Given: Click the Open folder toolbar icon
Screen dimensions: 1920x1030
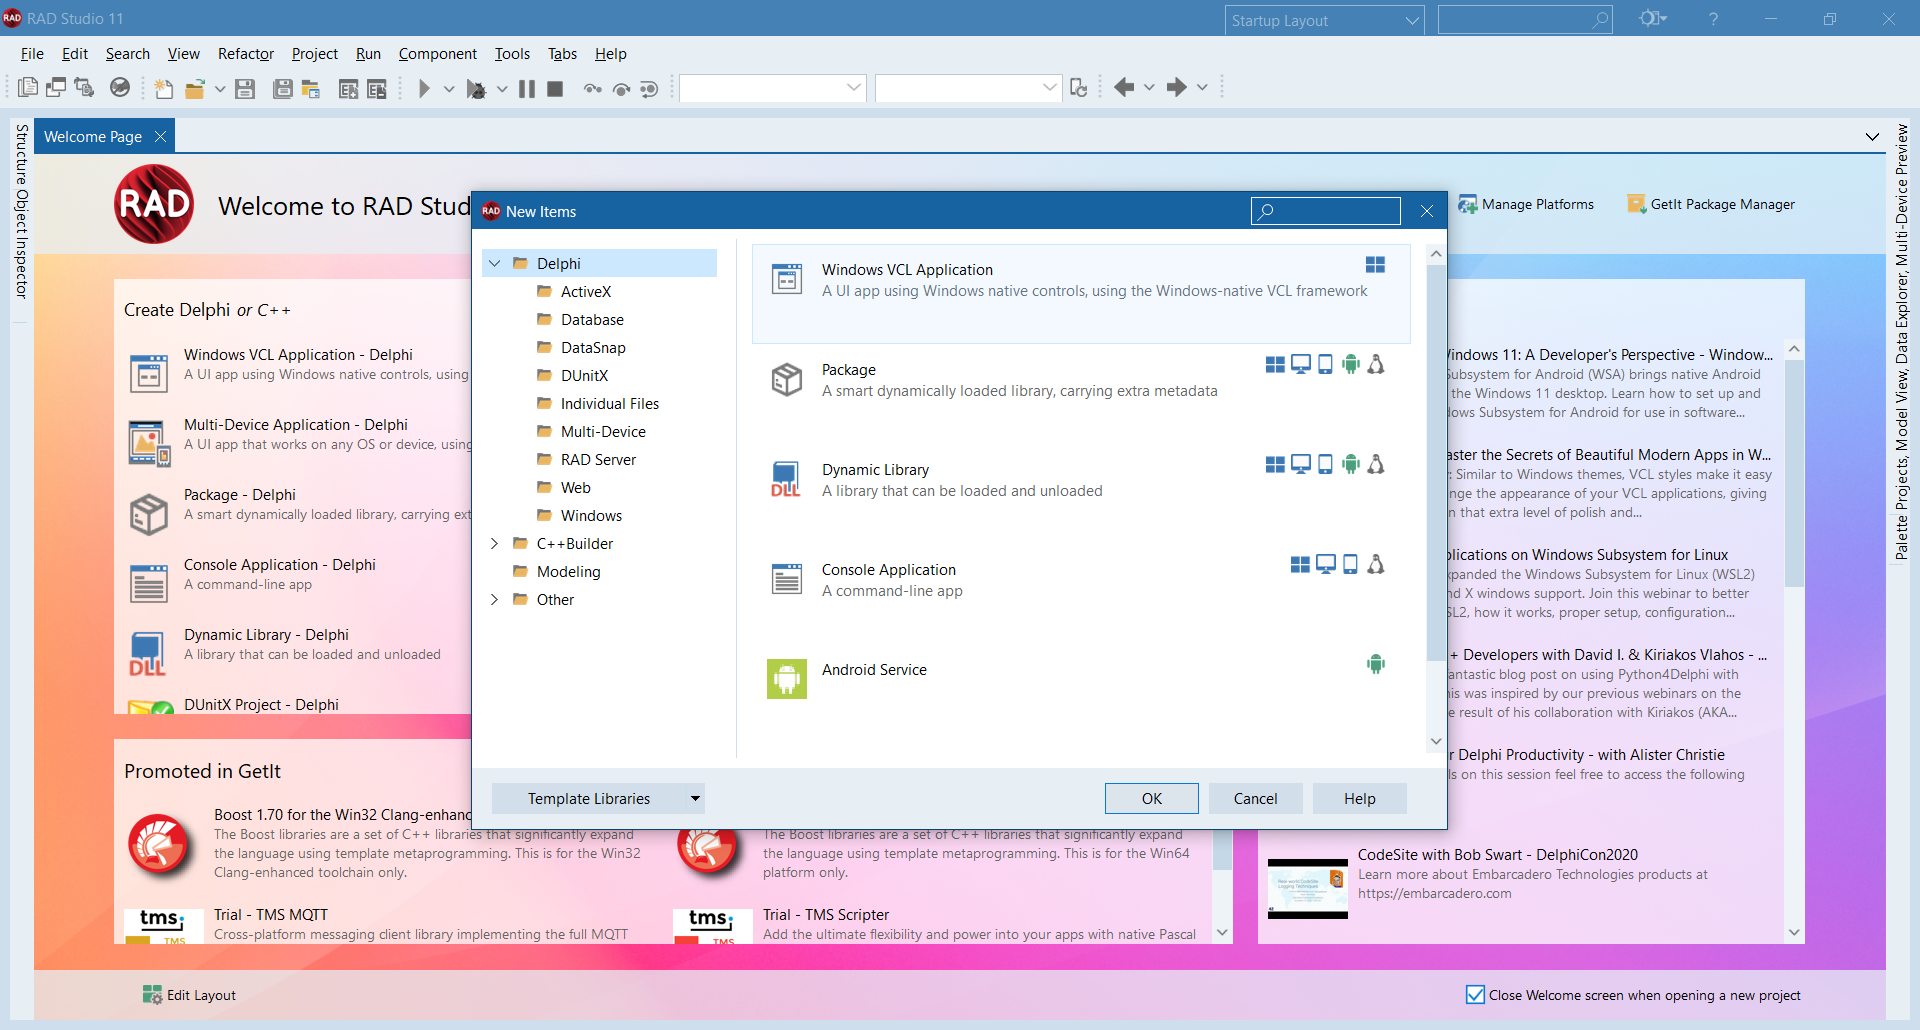Looking at the screenshot, I should [x=195, y=89].
